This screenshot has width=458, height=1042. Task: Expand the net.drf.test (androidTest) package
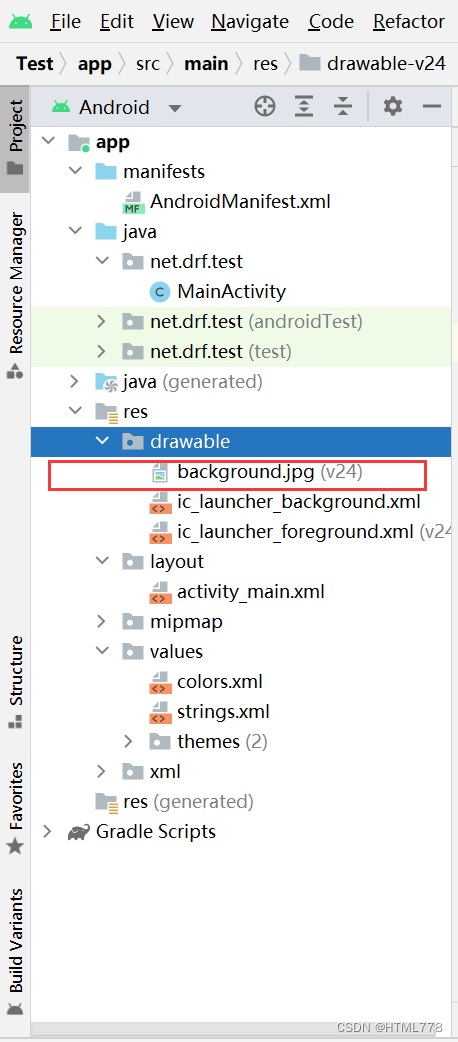(x=102, y=322)
